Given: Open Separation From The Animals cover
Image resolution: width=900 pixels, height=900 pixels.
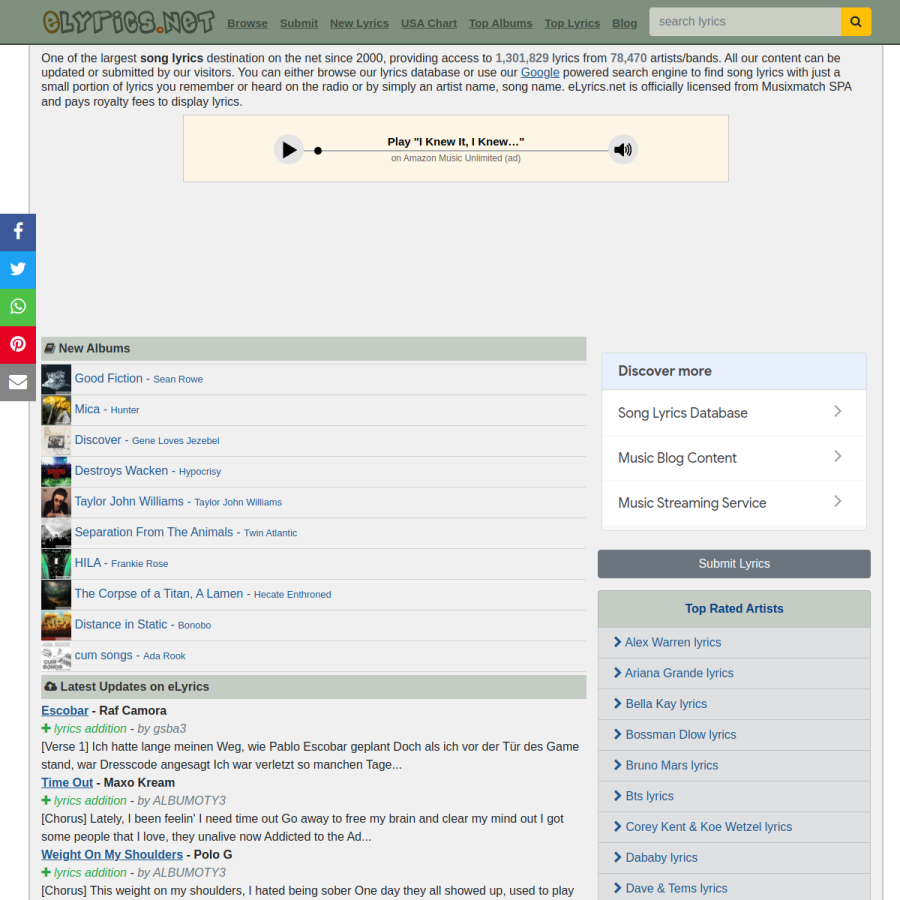Looking at the screenshot, I should point(56,533).
